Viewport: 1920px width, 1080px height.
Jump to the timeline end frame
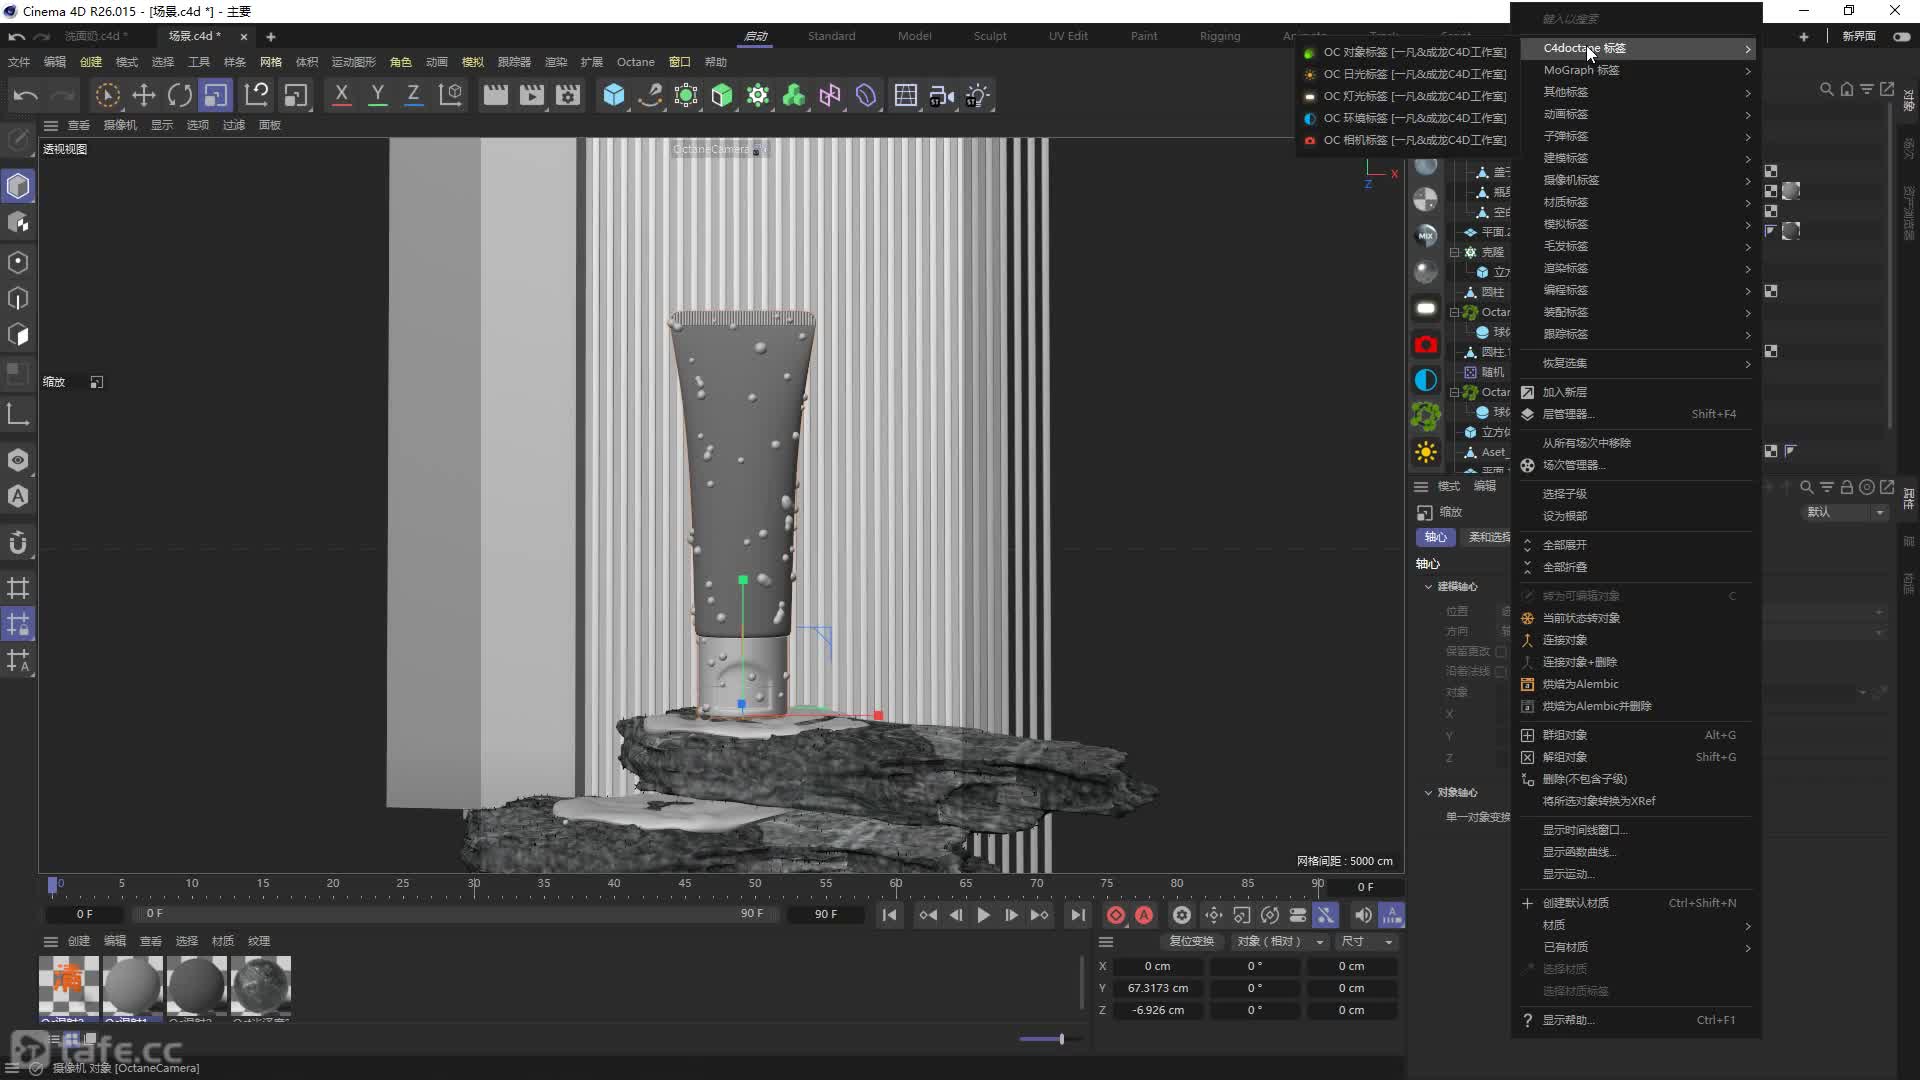pyautogui.click(x=1077, y=915)
